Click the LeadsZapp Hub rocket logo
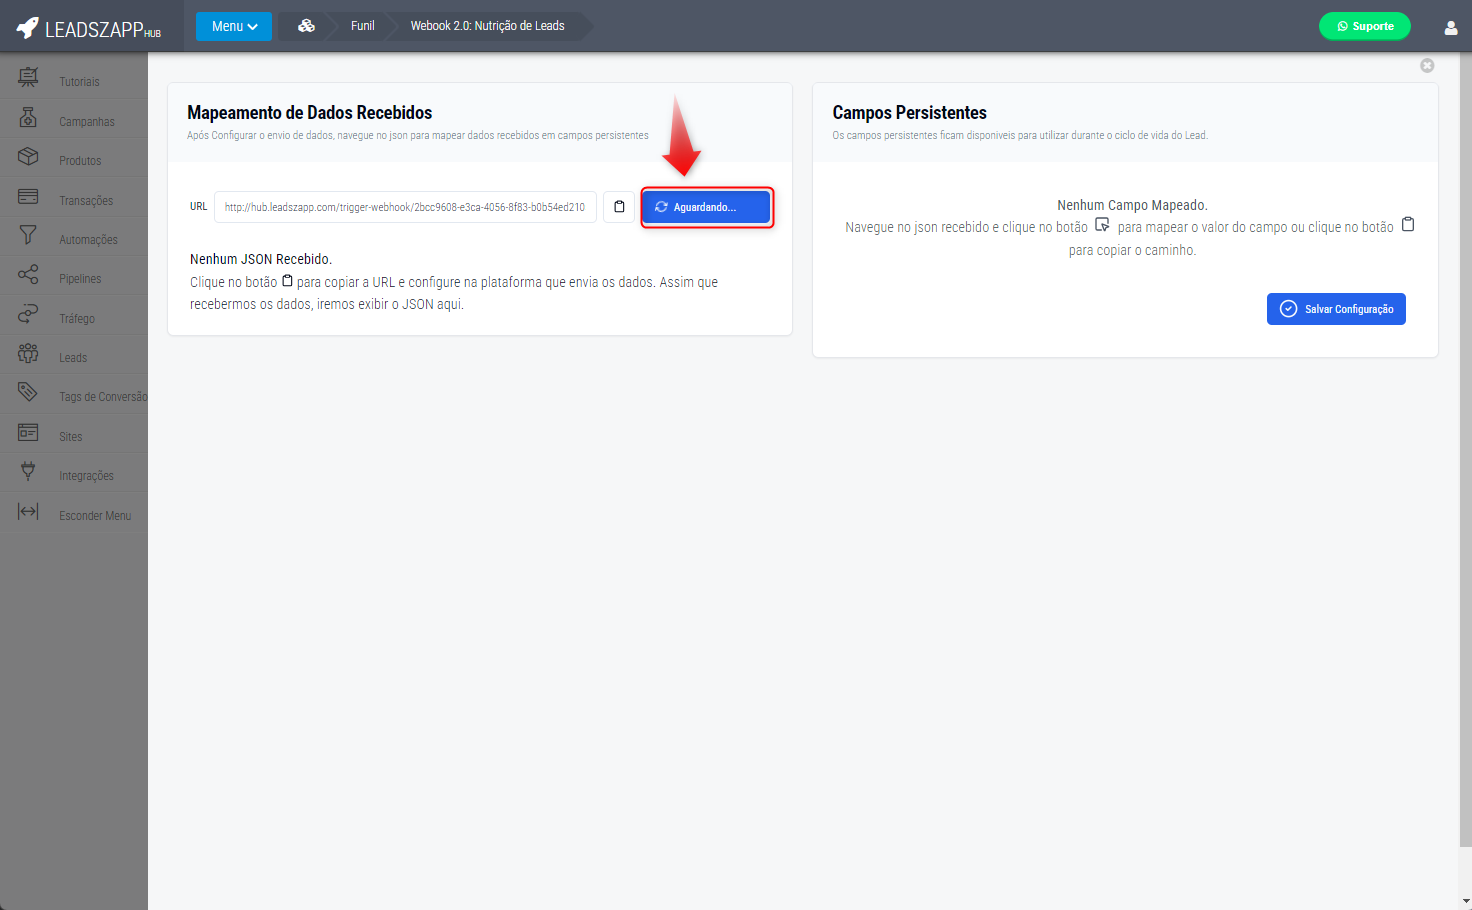 [88, 28]
